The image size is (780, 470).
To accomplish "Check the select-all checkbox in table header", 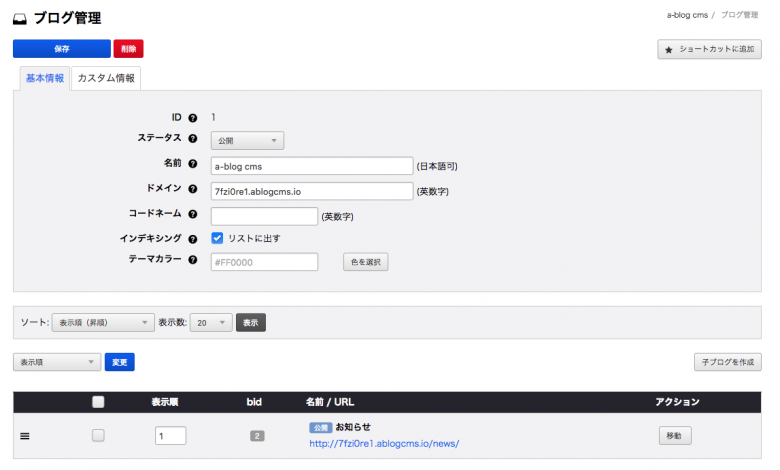I will tap(98, 402).
